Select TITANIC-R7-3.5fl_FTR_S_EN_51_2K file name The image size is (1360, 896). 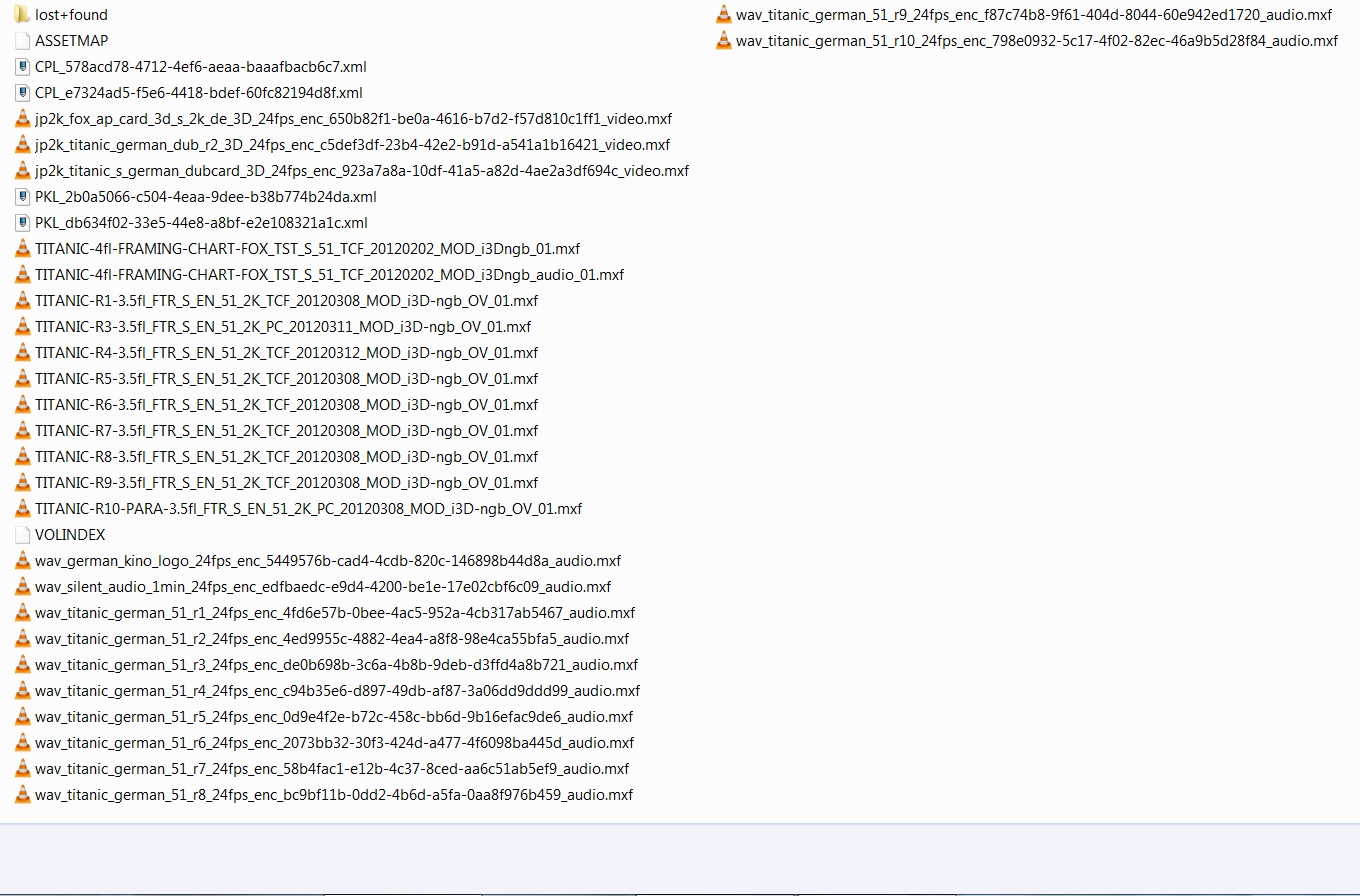pyautogui.click(x=286, y=431)
